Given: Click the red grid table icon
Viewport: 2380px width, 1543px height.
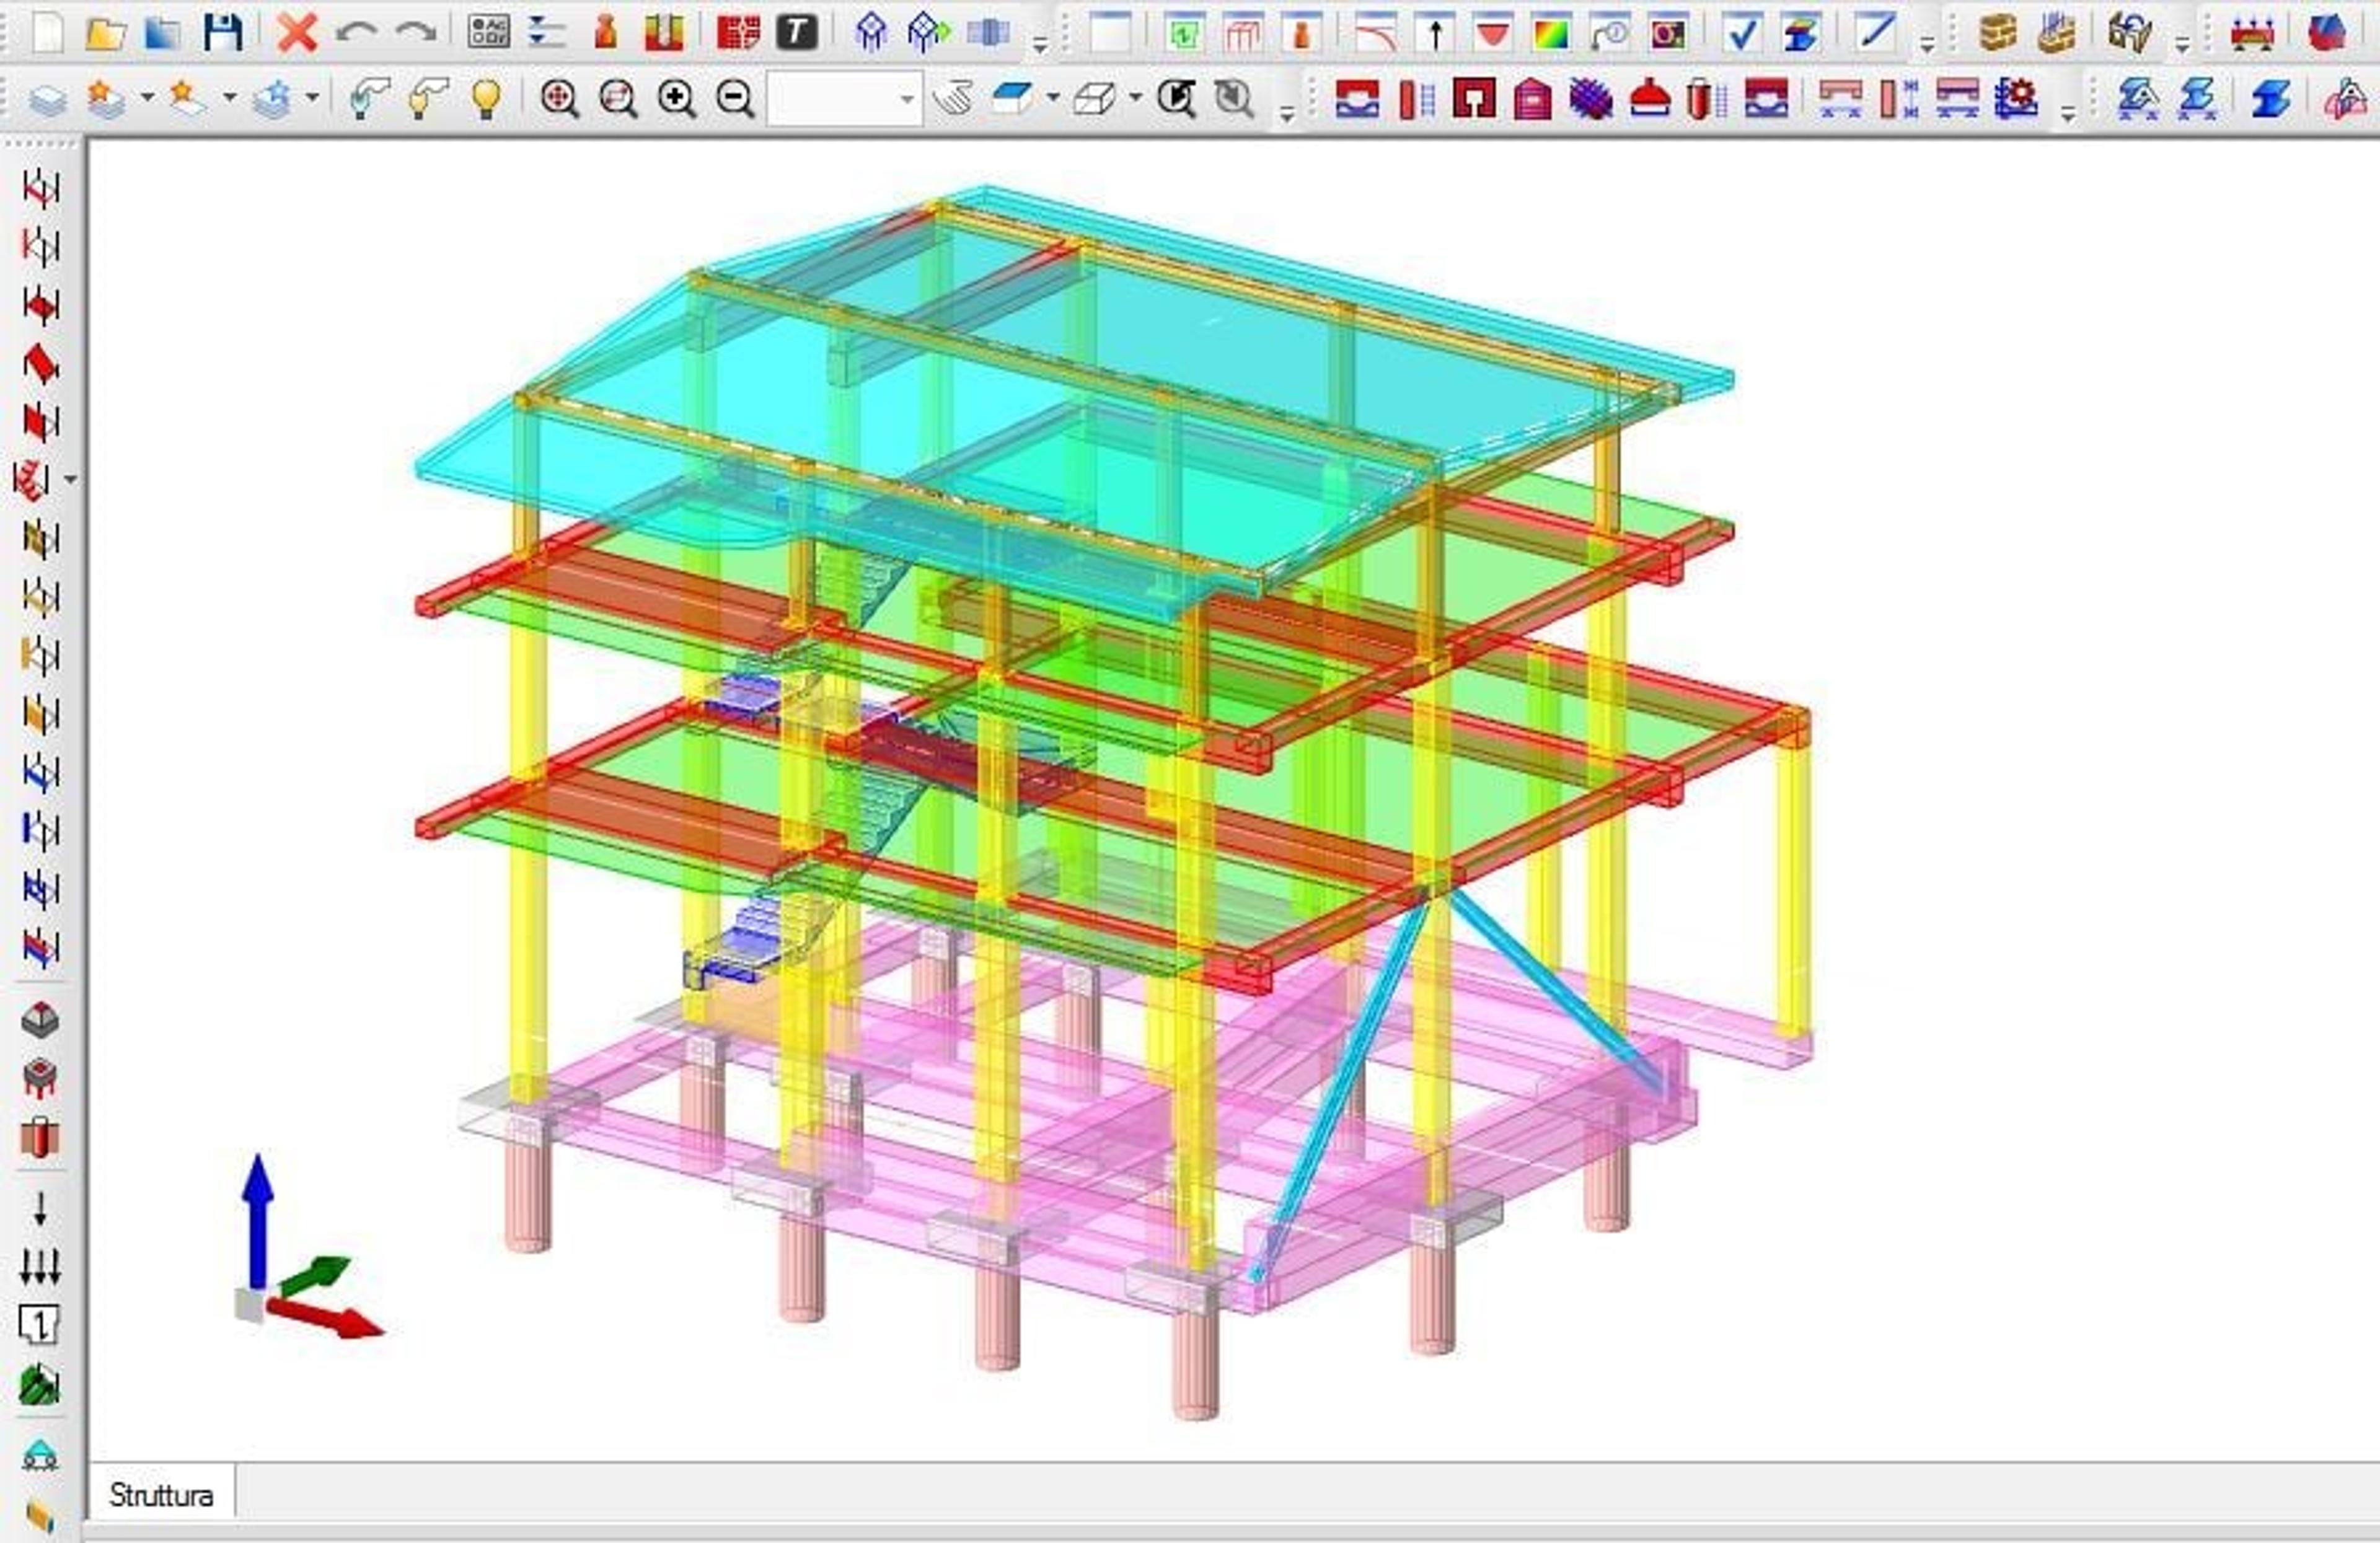Looking at the screenshot, I should [x=738, y=33].
